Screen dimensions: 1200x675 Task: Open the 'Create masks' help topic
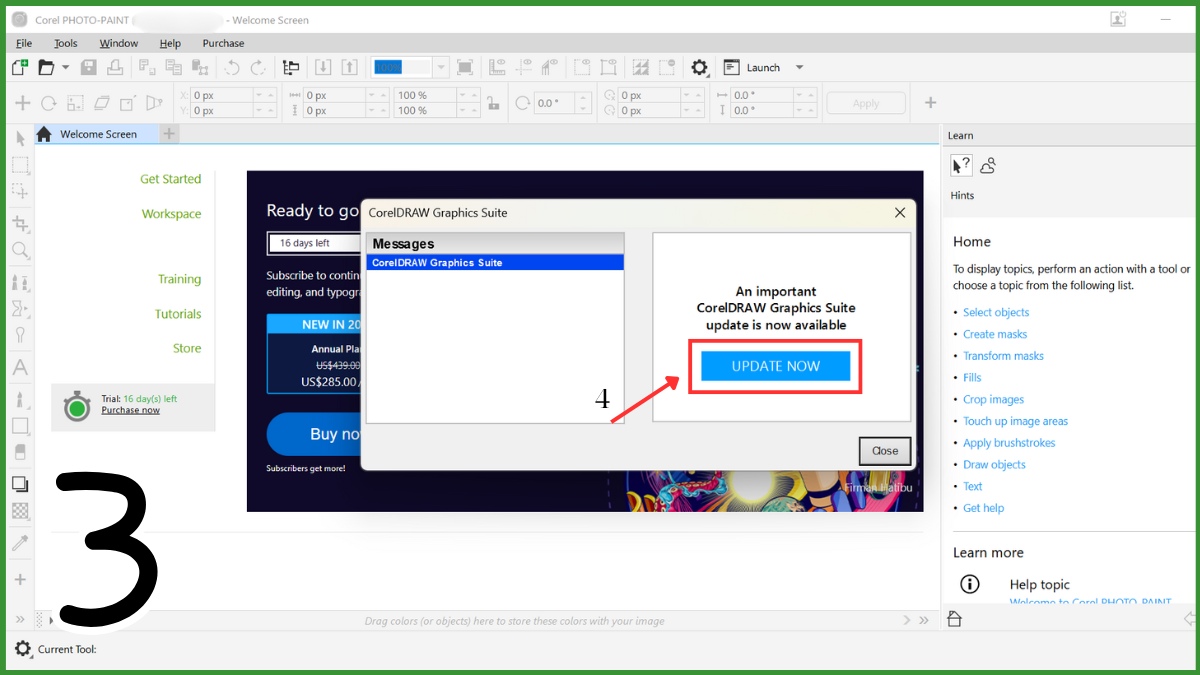click(x=995, y=334)
